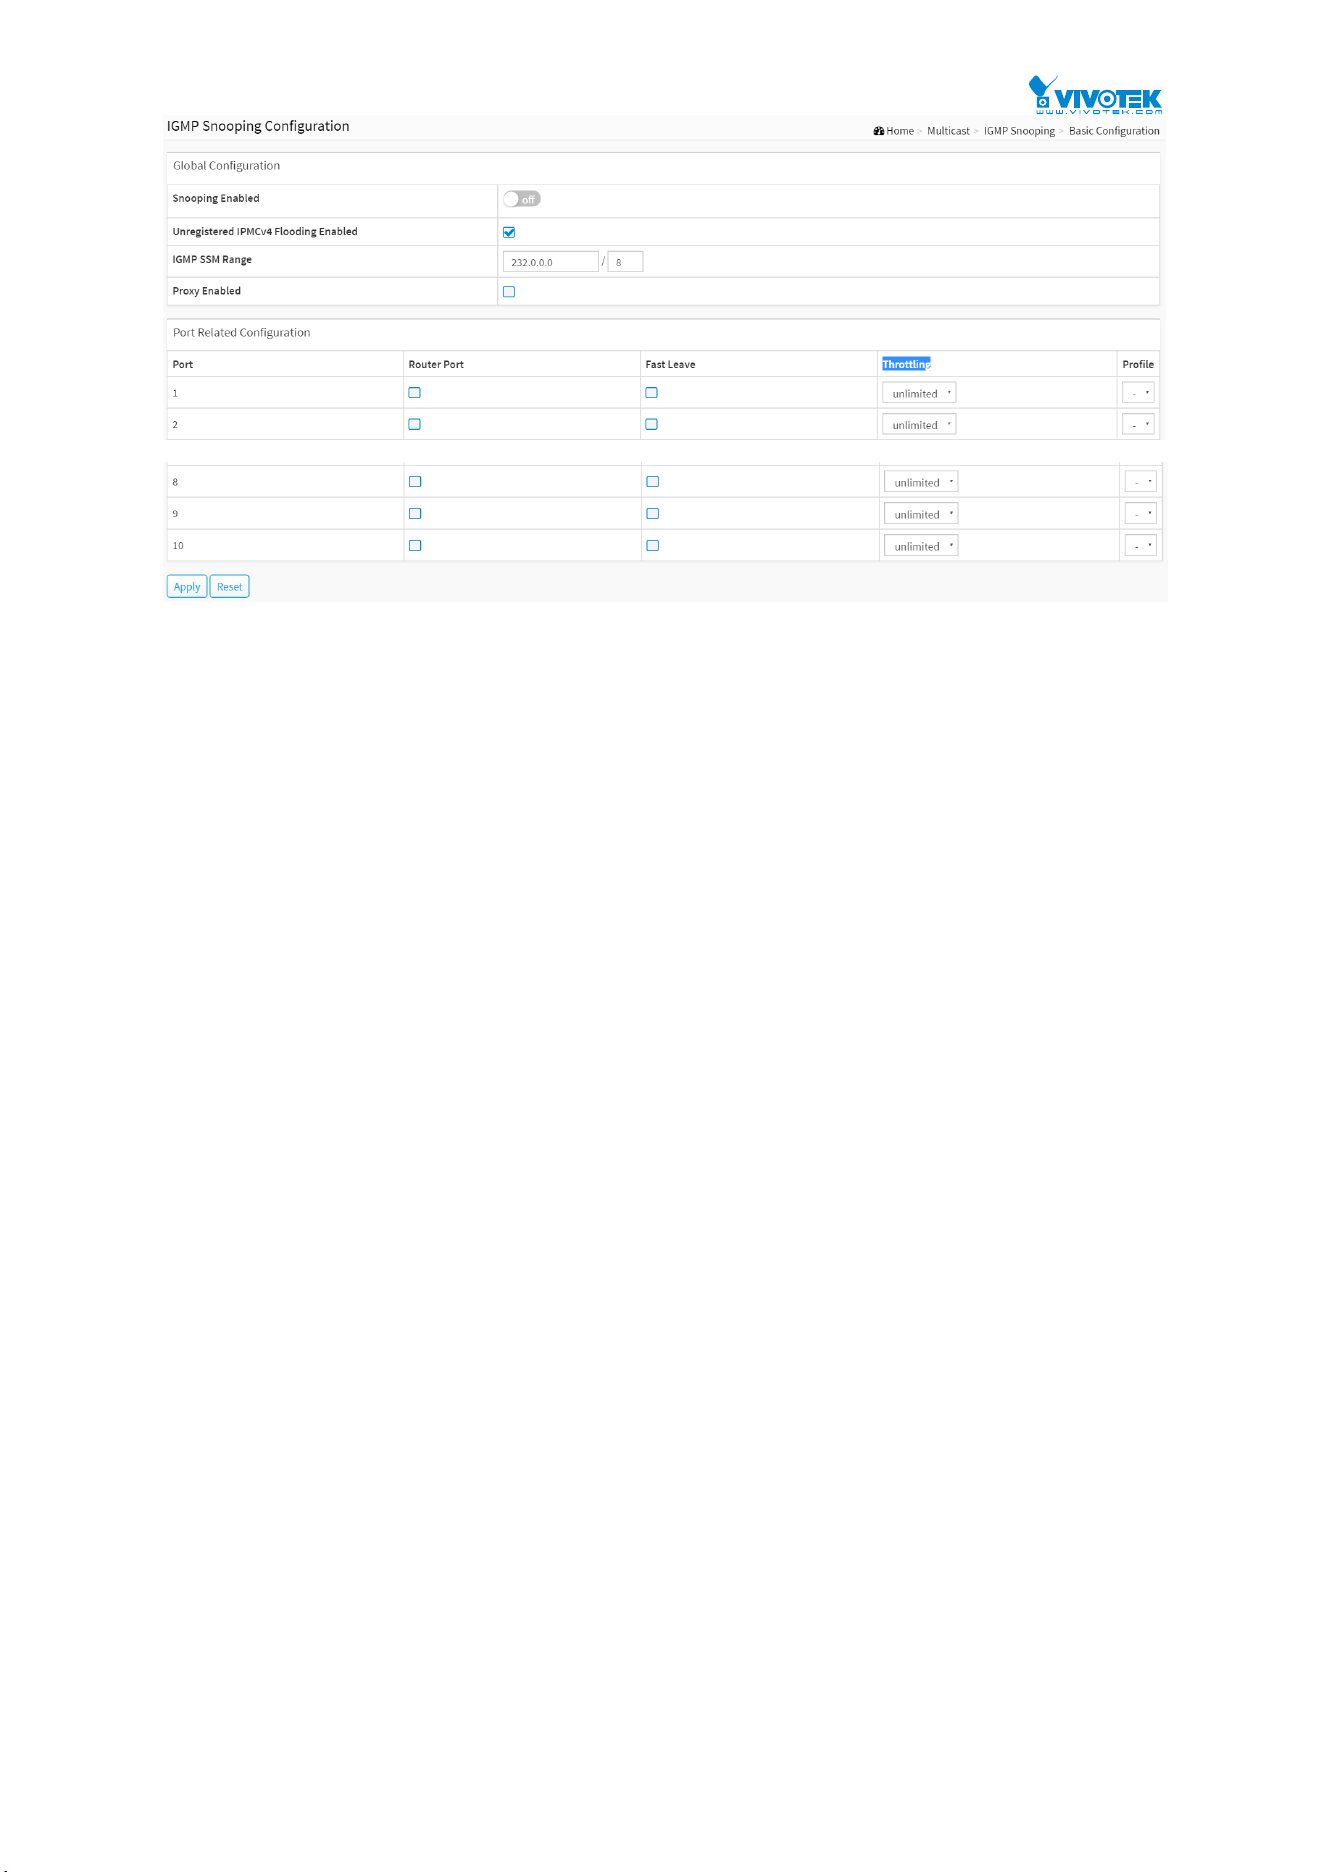
Task: Uncheck Unregistered IPMCv4 Flooding Enabled checkbox
Action: pos(509,232)
